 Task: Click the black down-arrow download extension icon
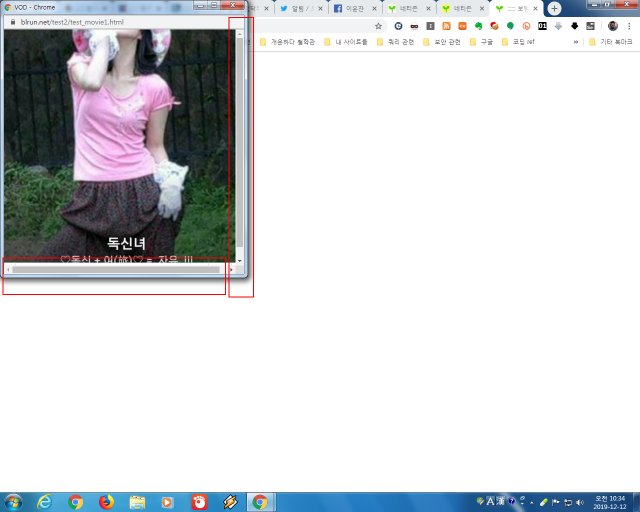click(574, 26)
